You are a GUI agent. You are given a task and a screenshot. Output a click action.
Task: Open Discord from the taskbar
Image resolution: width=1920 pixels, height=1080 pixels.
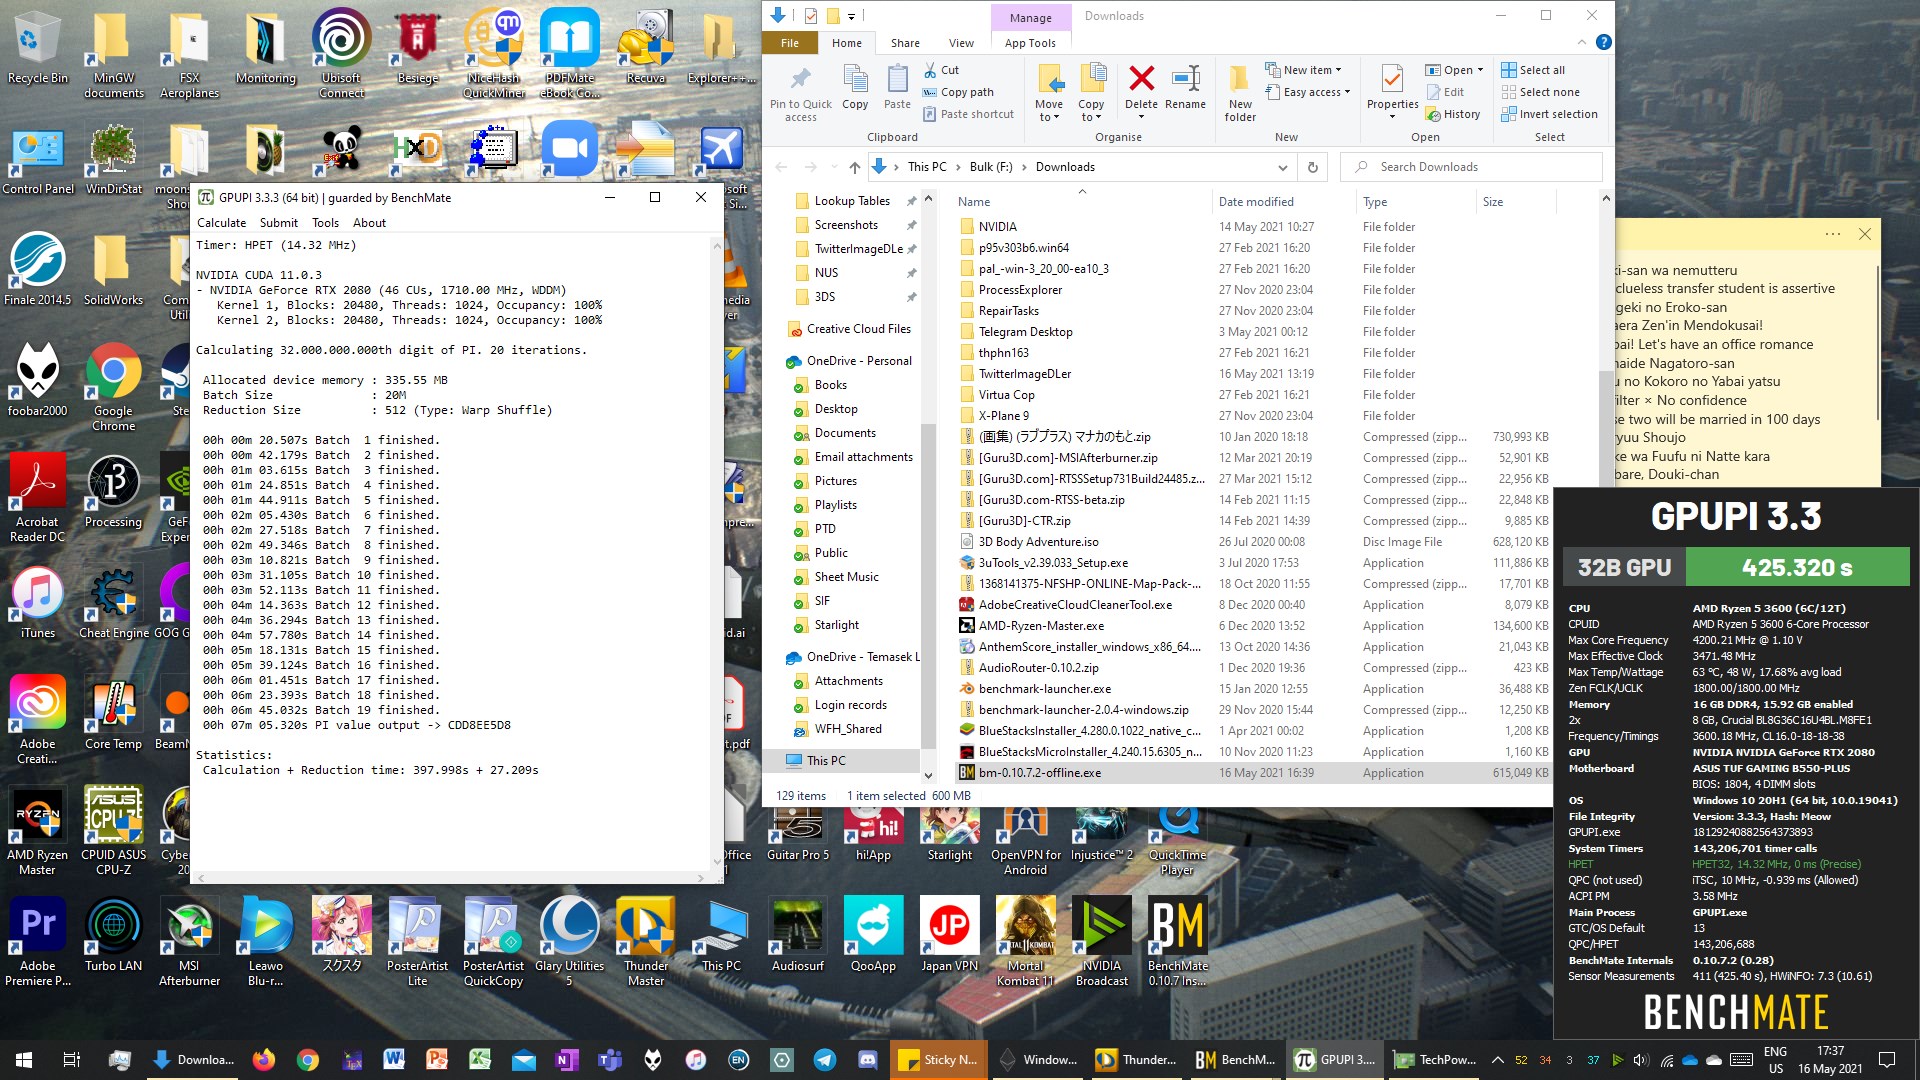tap(868, 1059)
